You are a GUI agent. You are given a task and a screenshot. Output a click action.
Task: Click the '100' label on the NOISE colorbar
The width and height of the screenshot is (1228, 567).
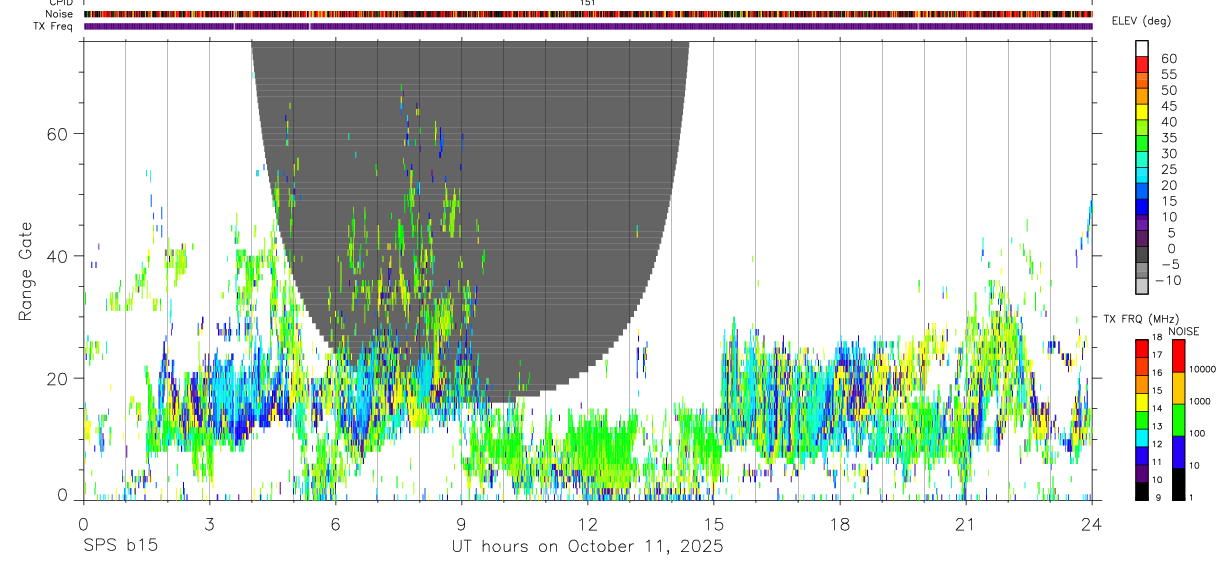point(1199,433)
